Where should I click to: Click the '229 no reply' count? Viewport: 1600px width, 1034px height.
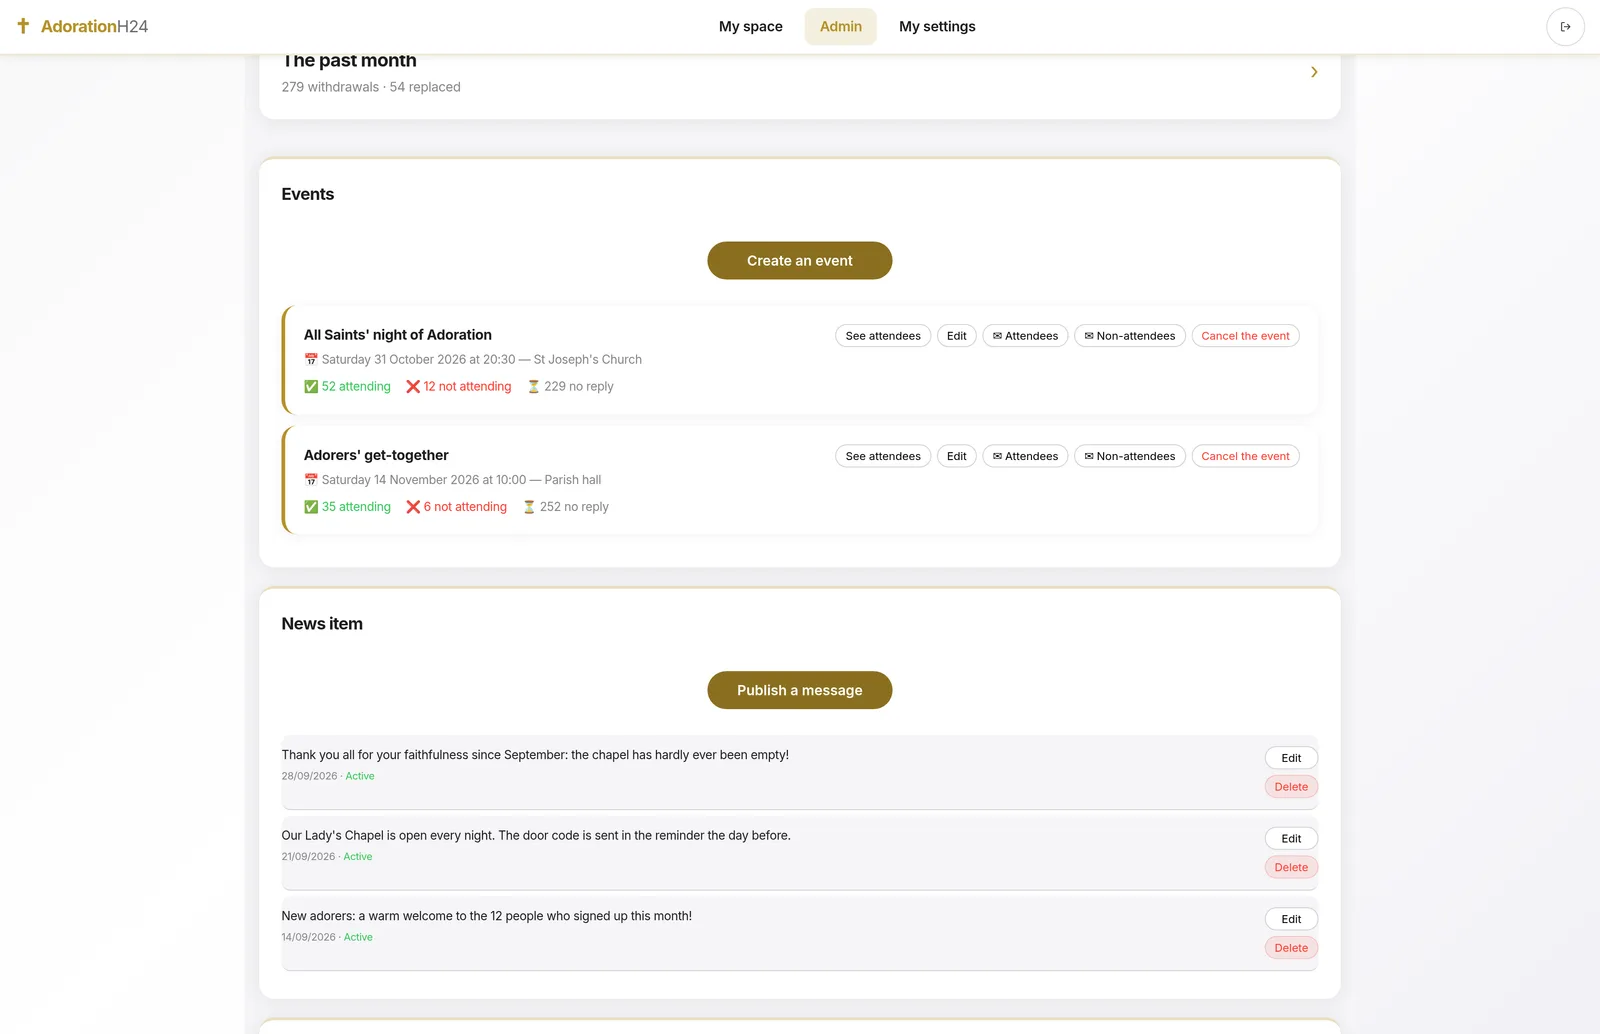[x=570, y=386]
